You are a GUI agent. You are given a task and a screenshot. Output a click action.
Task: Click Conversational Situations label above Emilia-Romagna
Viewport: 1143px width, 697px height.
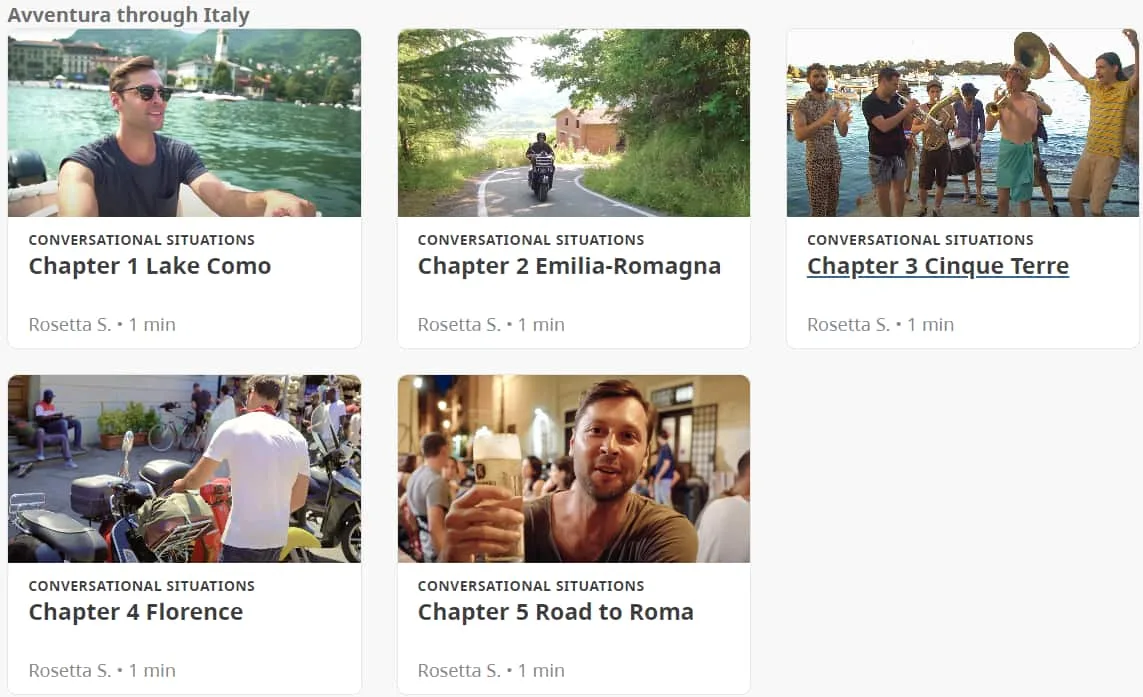[530, 240]
